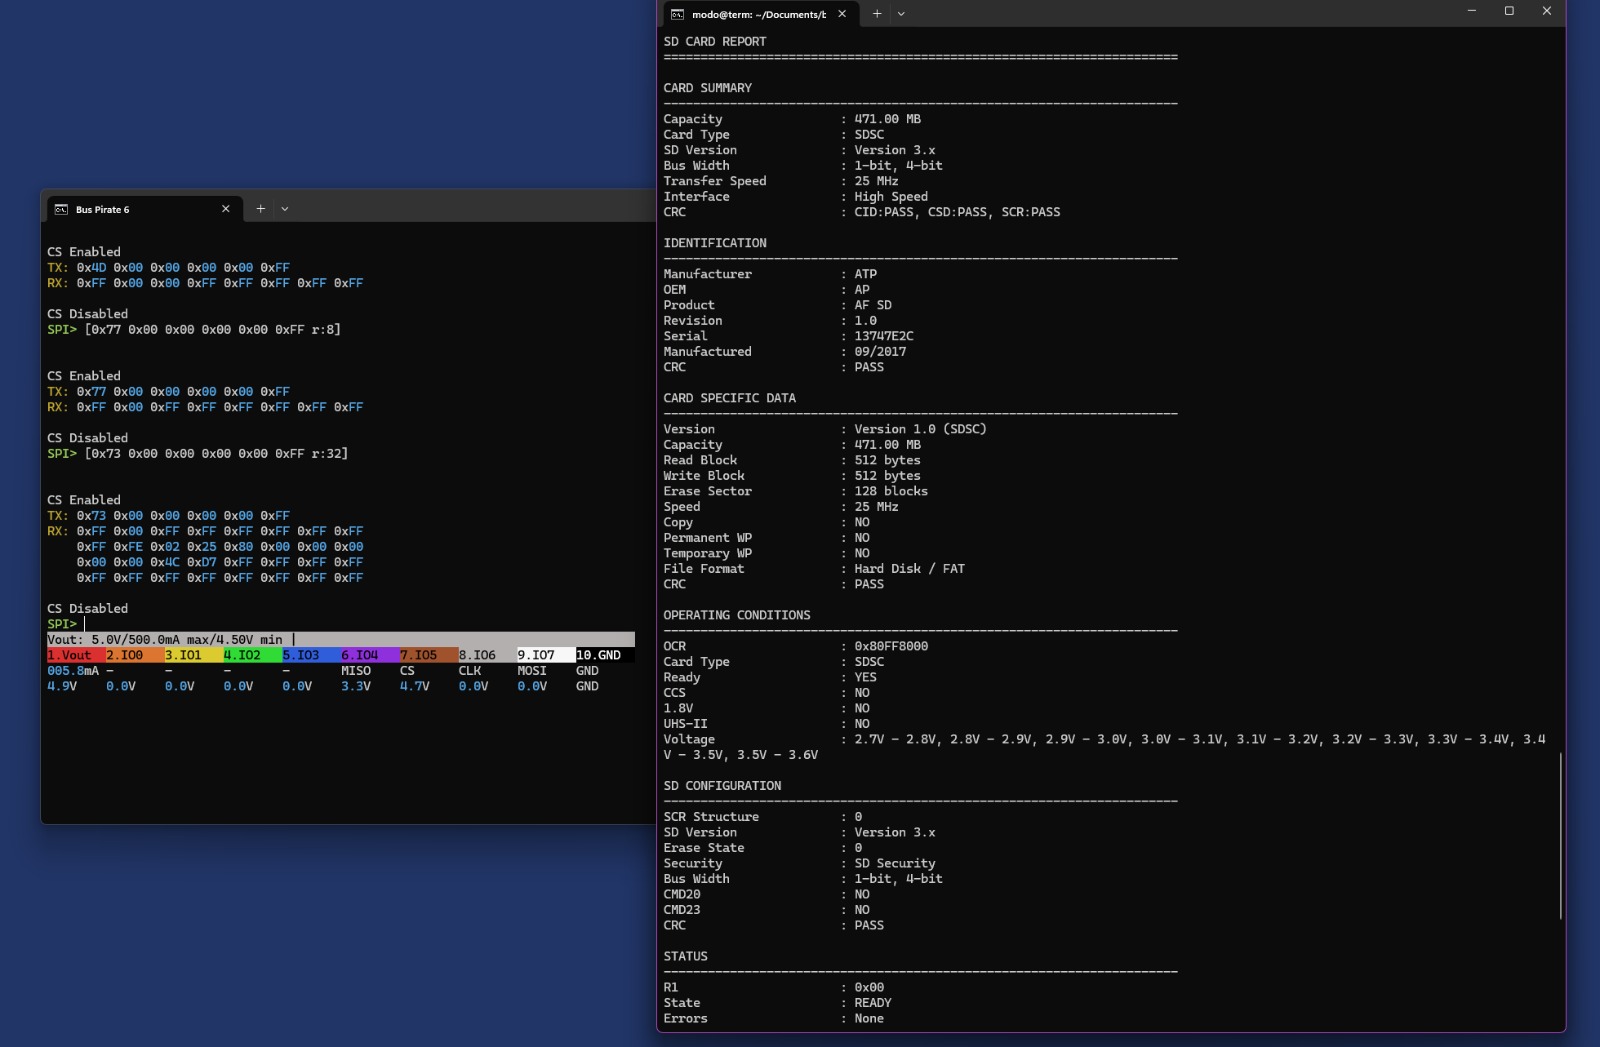Viewport: 1600px width, 1047px height.
Task: Click the Bus Pirate 6 tab icon
Action: pos(61,209)
